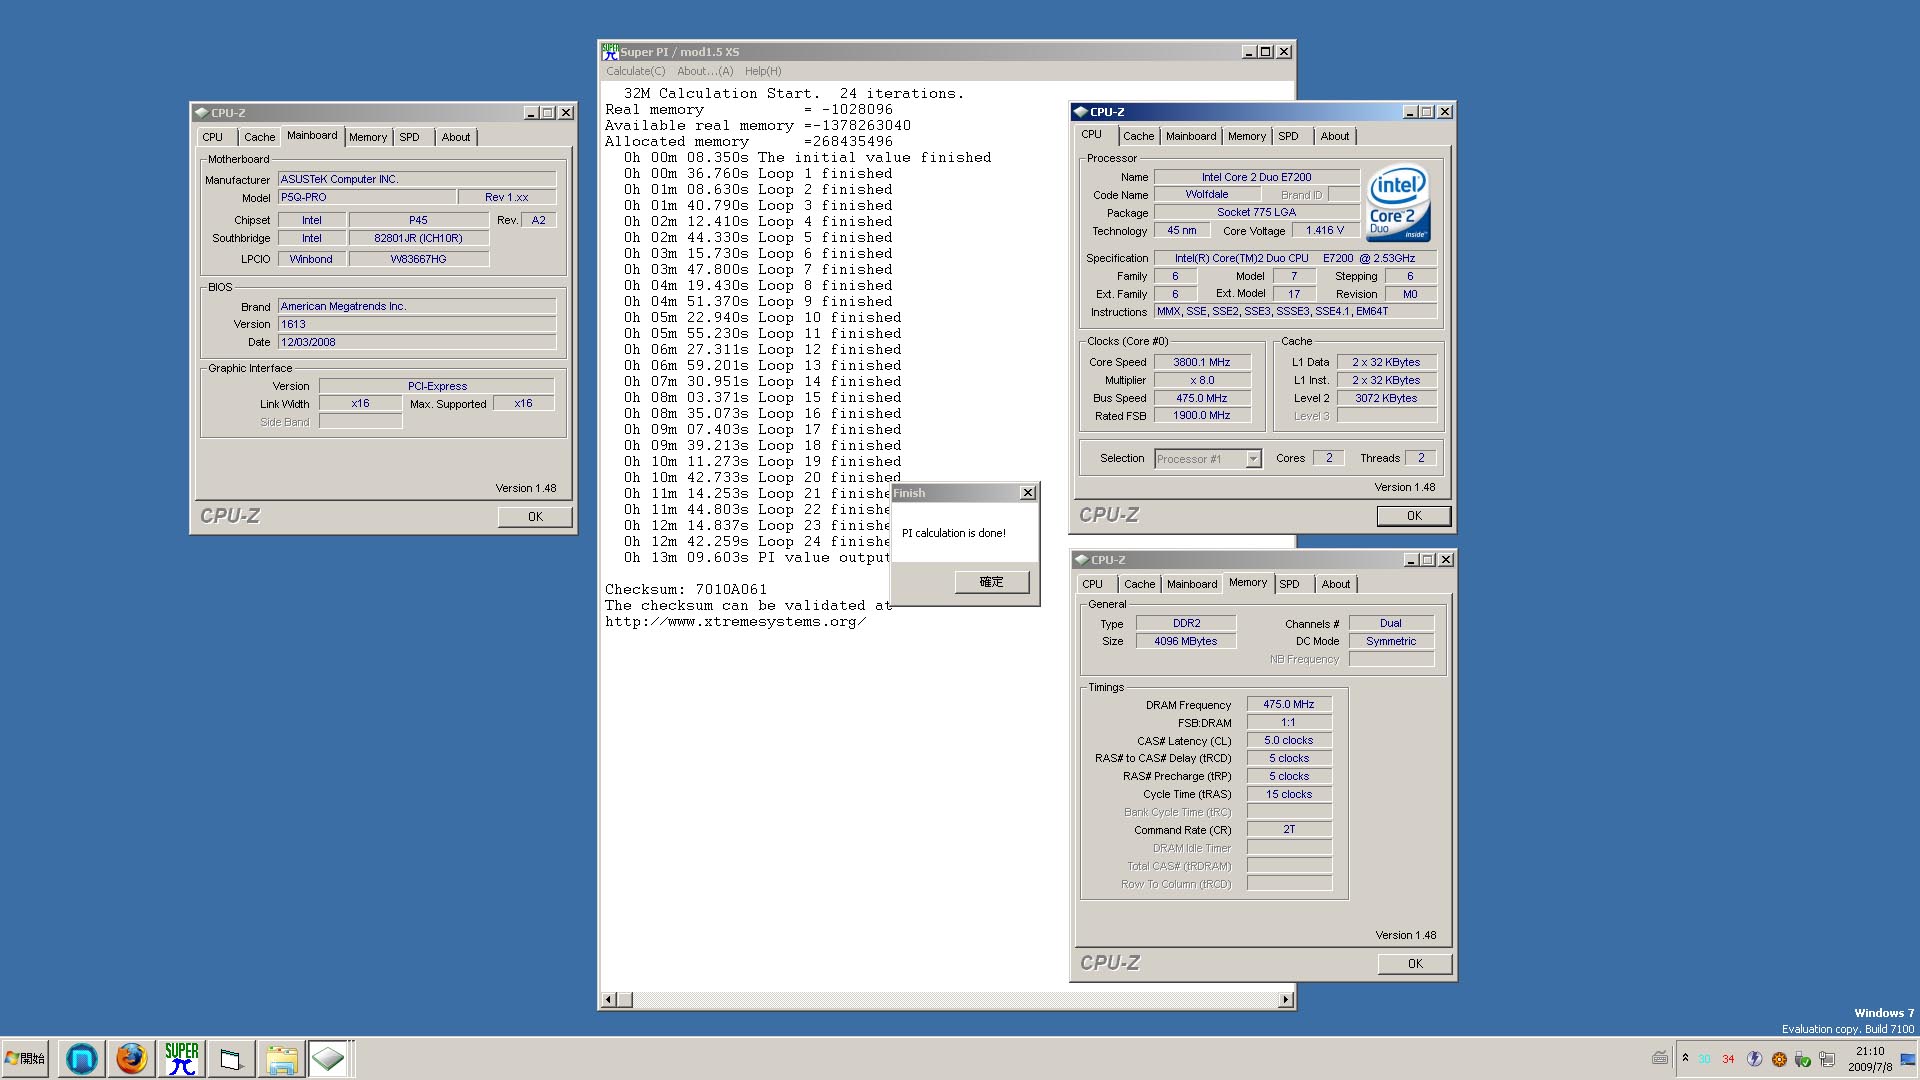This screenshot has height=1080, width=1920.
Task: Open Cache tab in the CPU tab CPU-Z window
Action: pyautogui.click(x=1138, y=136)
